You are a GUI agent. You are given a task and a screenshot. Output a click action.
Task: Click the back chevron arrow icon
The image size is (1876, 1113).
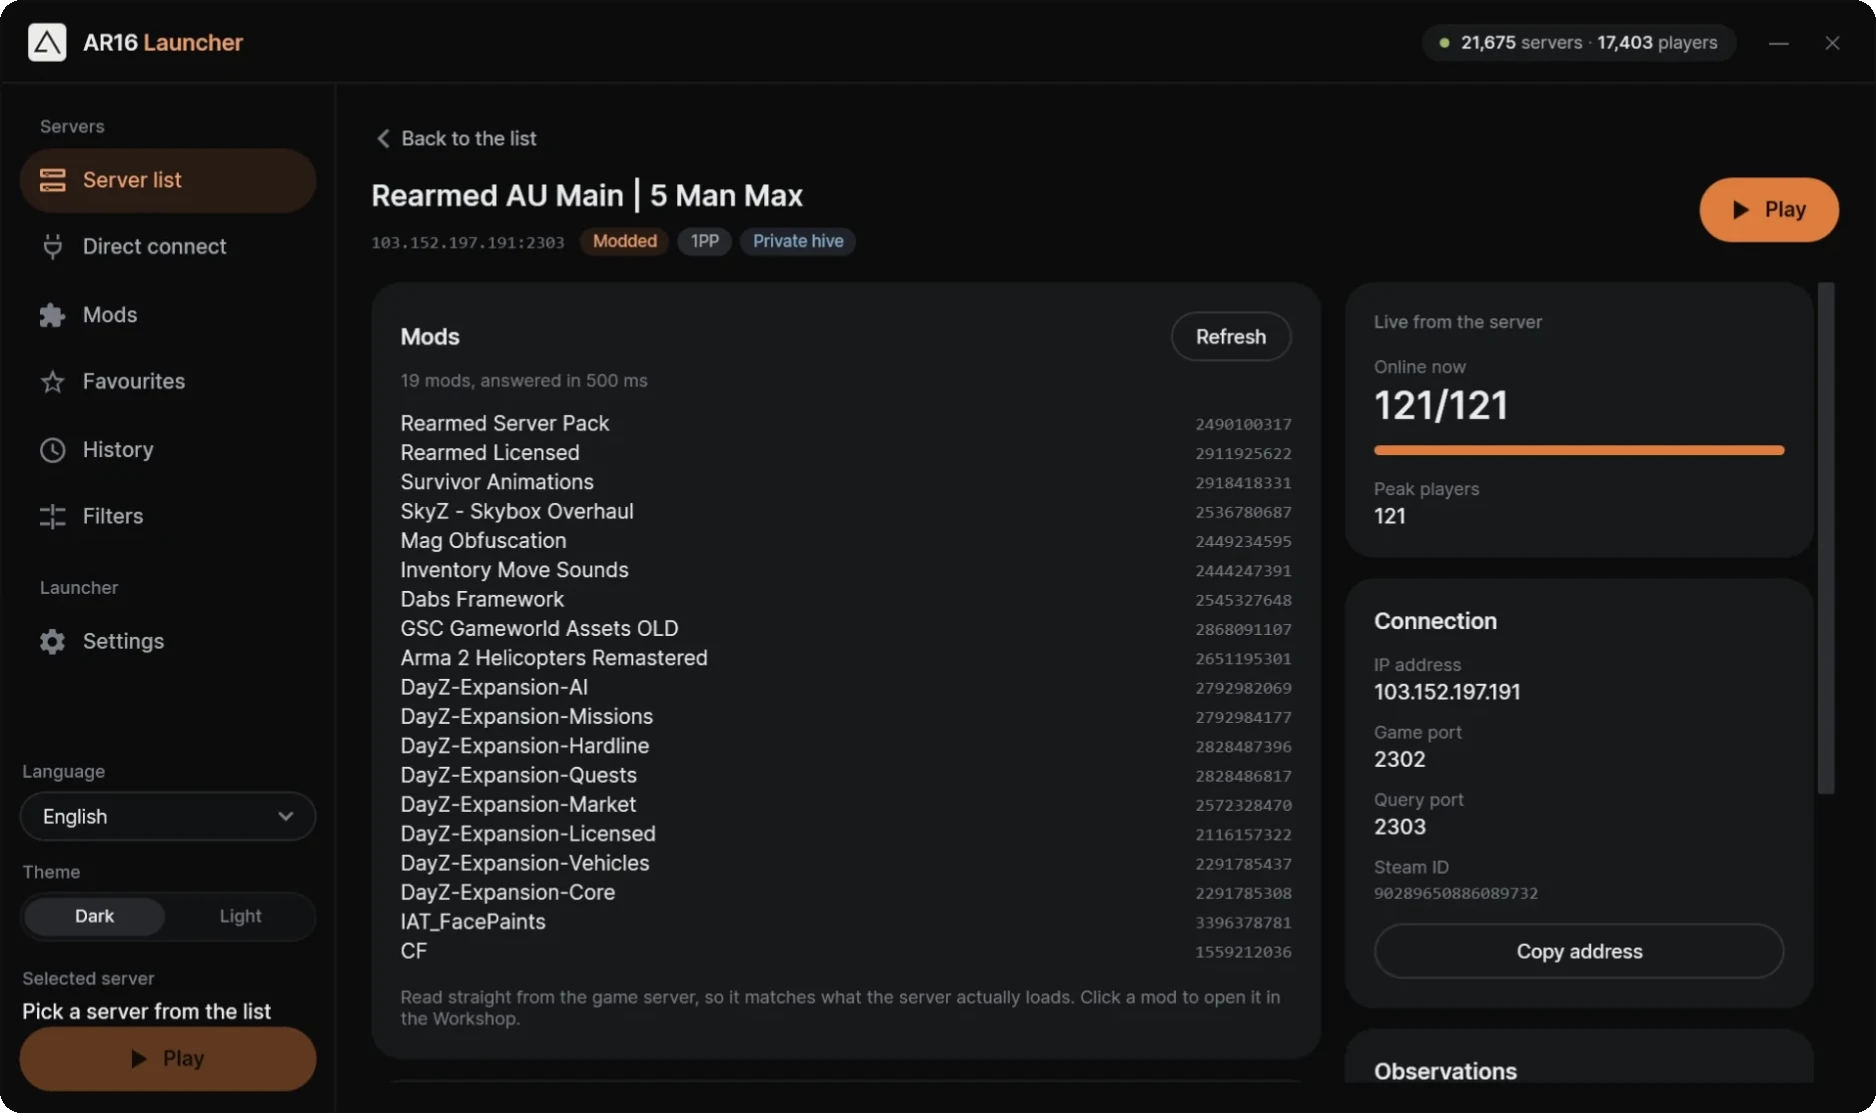[x=383, y=138]
